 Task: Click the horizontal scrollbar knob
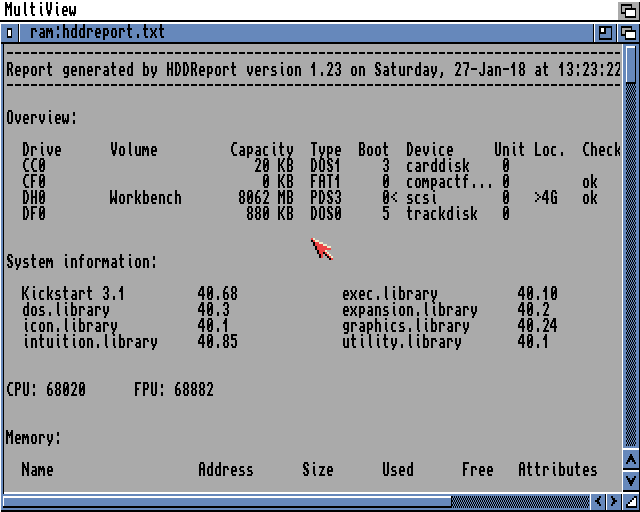tap(228, 501)
